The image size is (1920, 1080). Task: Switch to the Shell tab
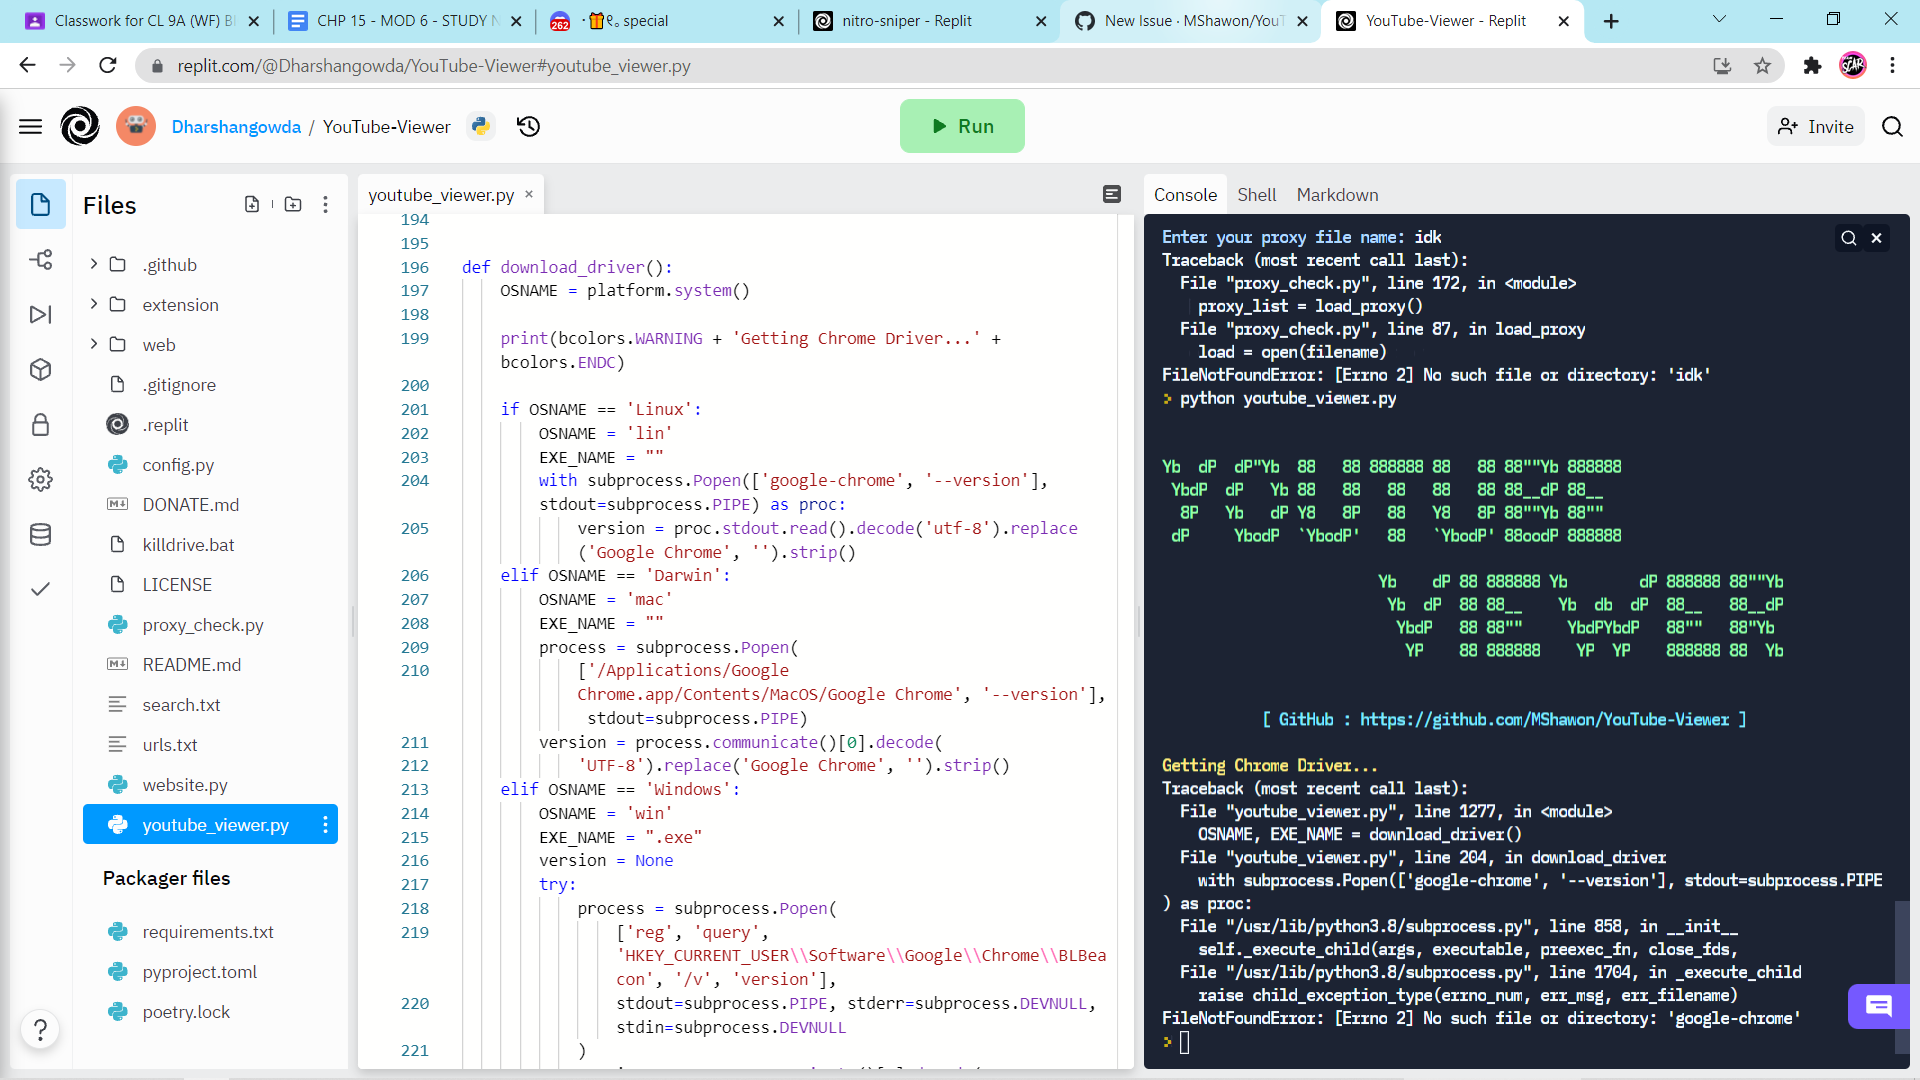pyautogui.click(x=1256, y=195)
